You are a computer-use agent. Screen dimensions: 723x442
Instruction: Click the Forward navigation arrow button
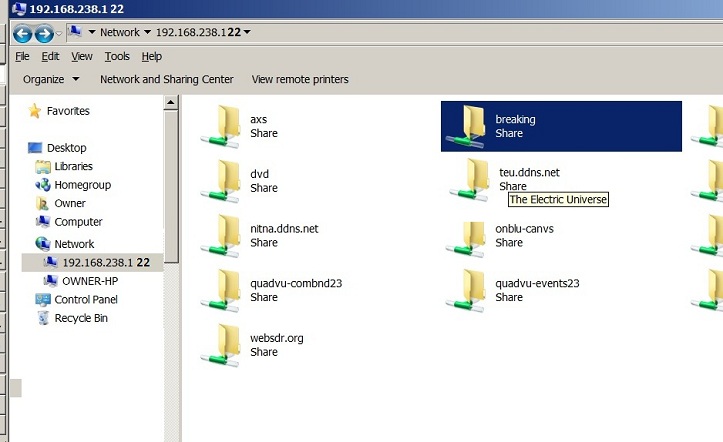click(x=44, y=33)
